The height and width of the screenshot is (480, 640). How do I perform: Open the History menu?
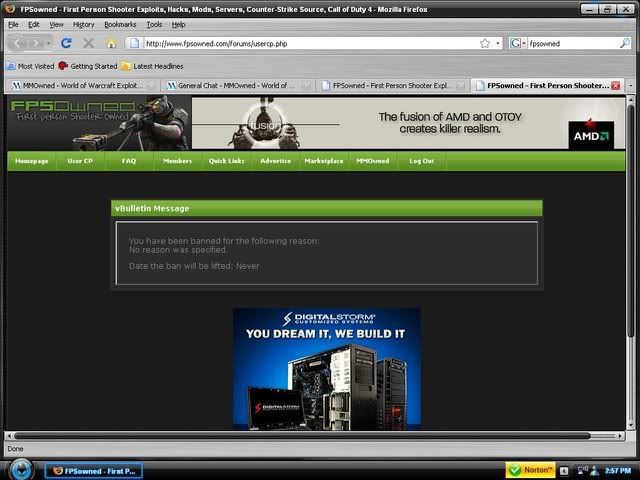pos(84,24)
